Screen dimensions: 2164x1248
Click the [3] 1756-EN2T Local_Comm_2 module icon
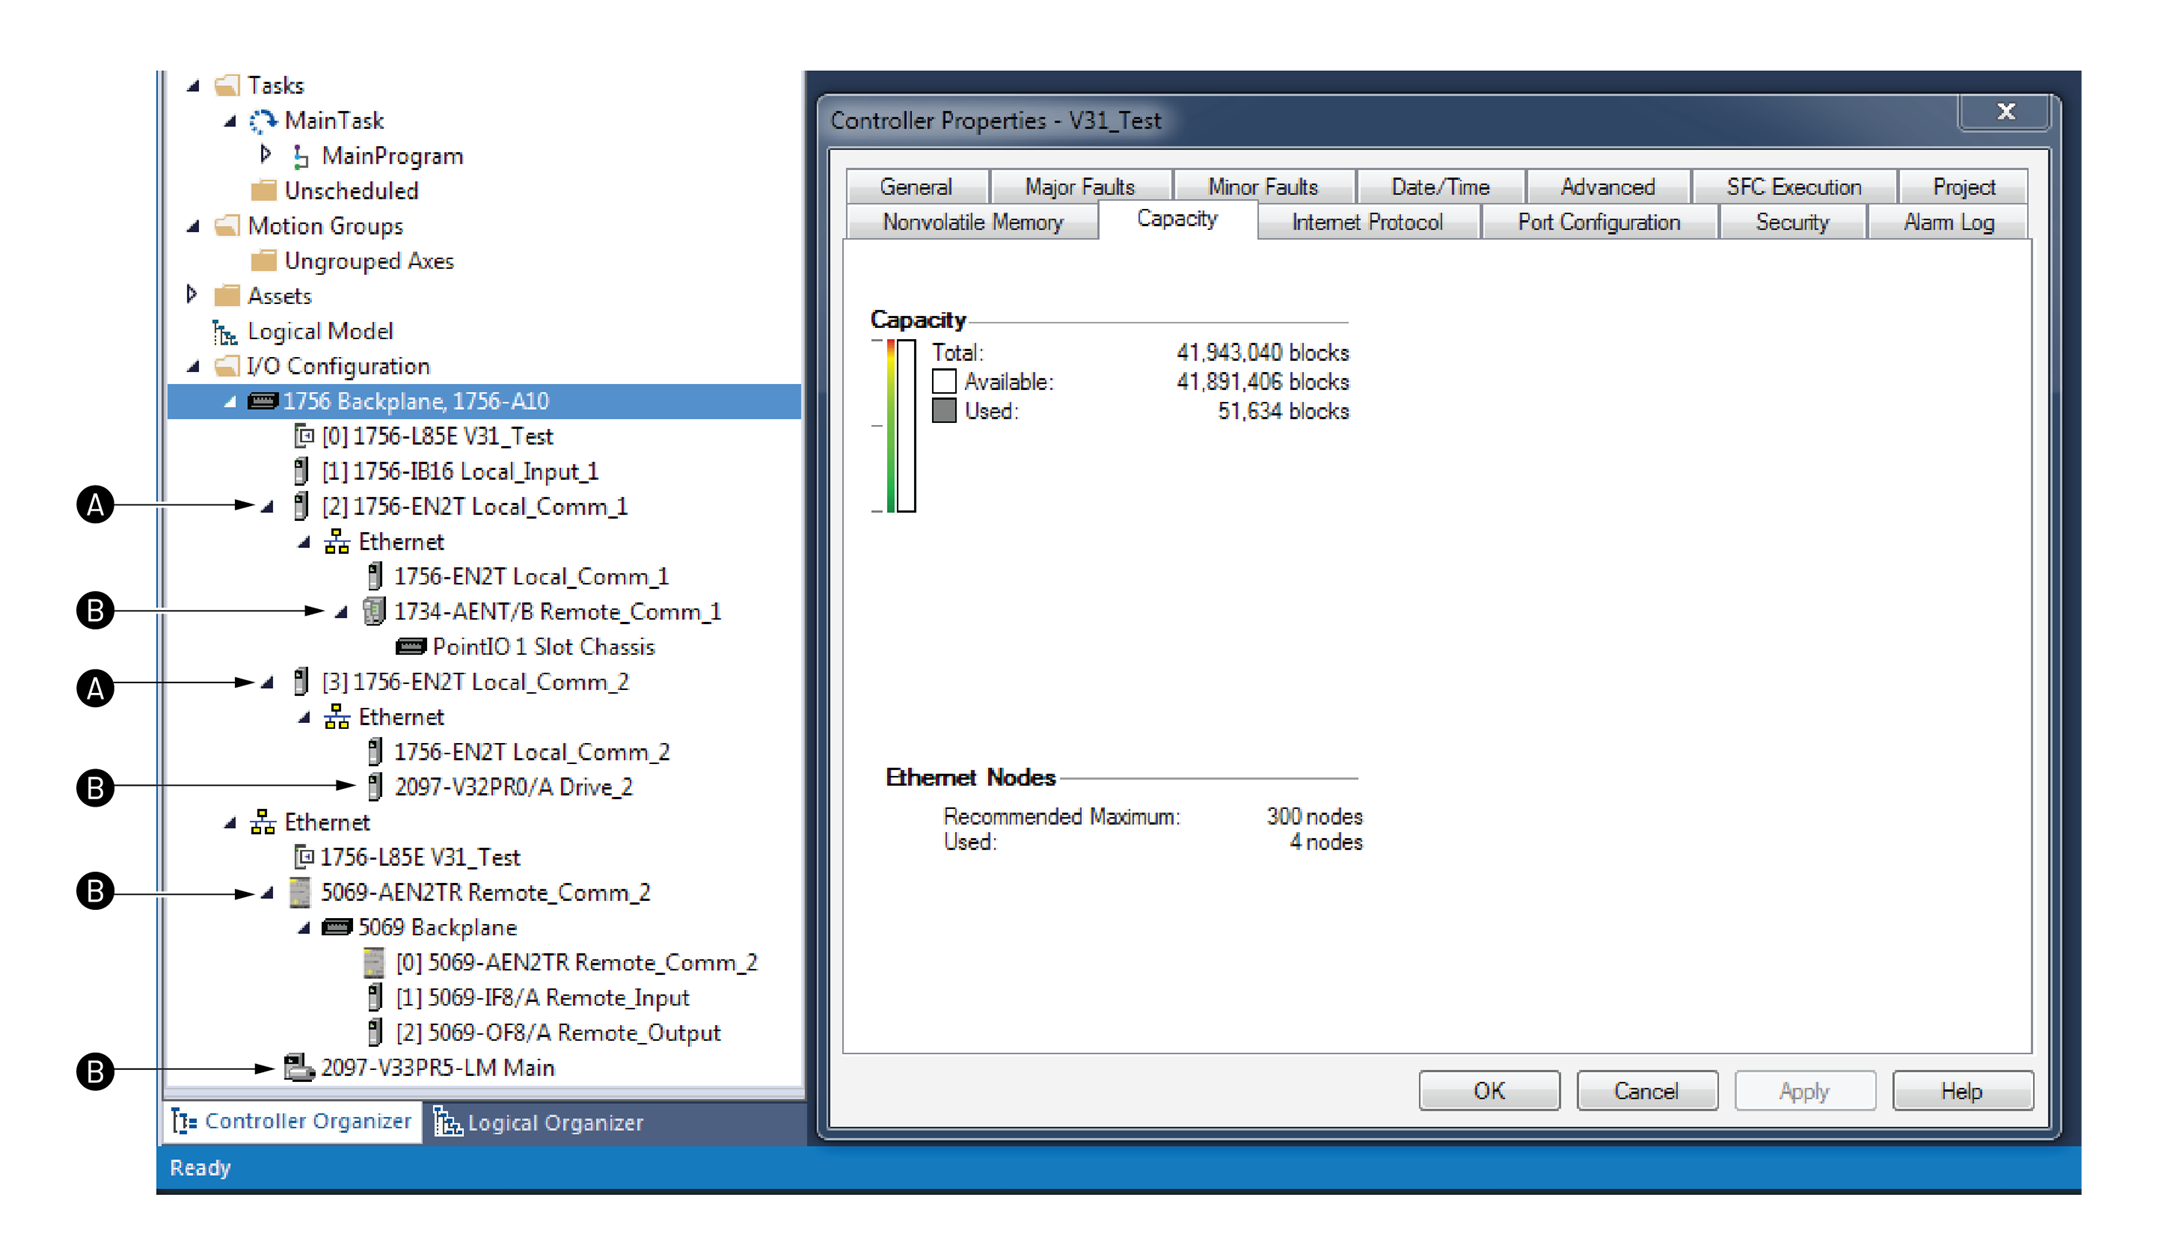pyautogui.click(x=301, y=681)
